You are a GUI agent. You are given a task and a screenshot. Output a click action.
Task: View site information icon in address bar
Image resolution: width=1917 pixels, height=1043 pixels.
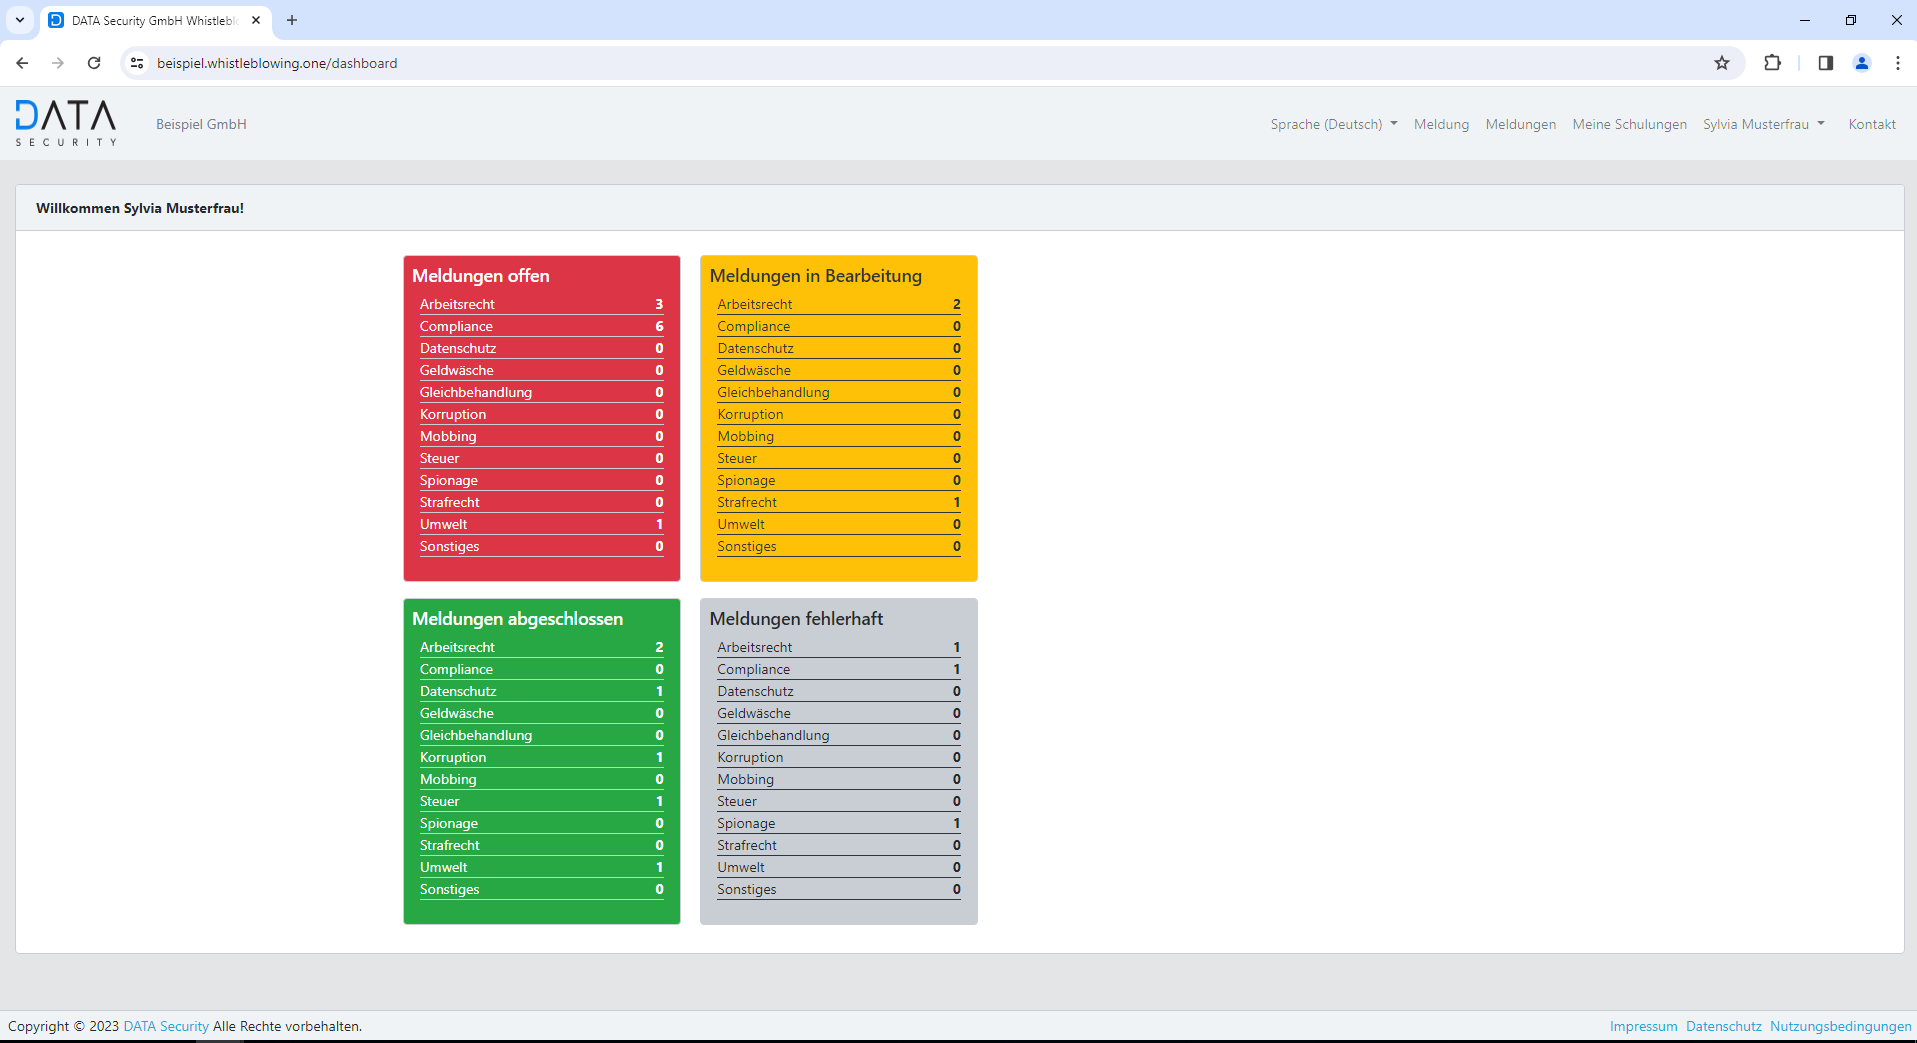point(138,63)
